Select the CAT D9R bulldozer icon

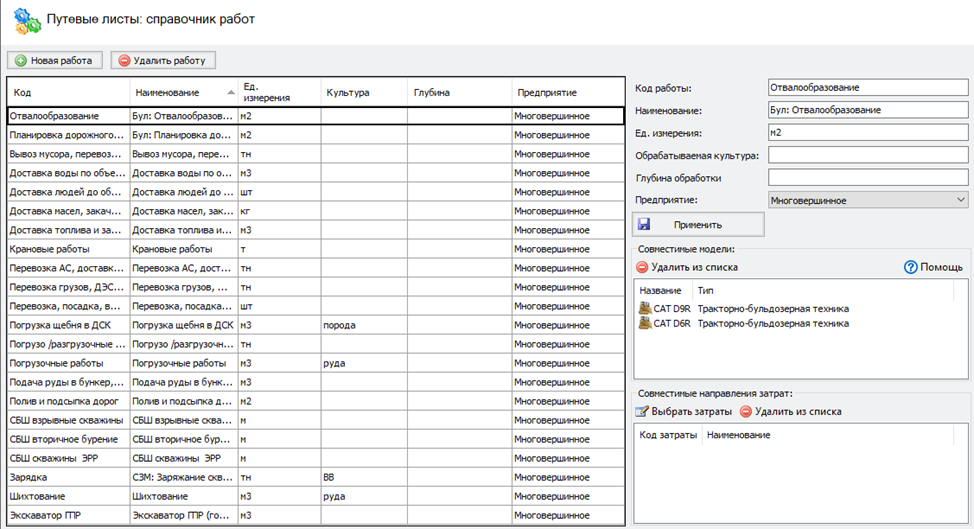tap(644, 308)
